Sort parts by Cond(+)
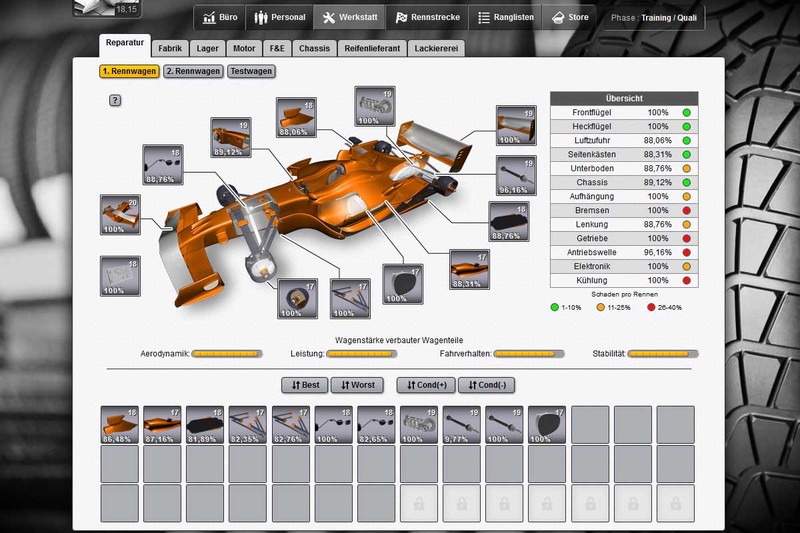This screenshot has width=800, height=533. coord(426,385)
